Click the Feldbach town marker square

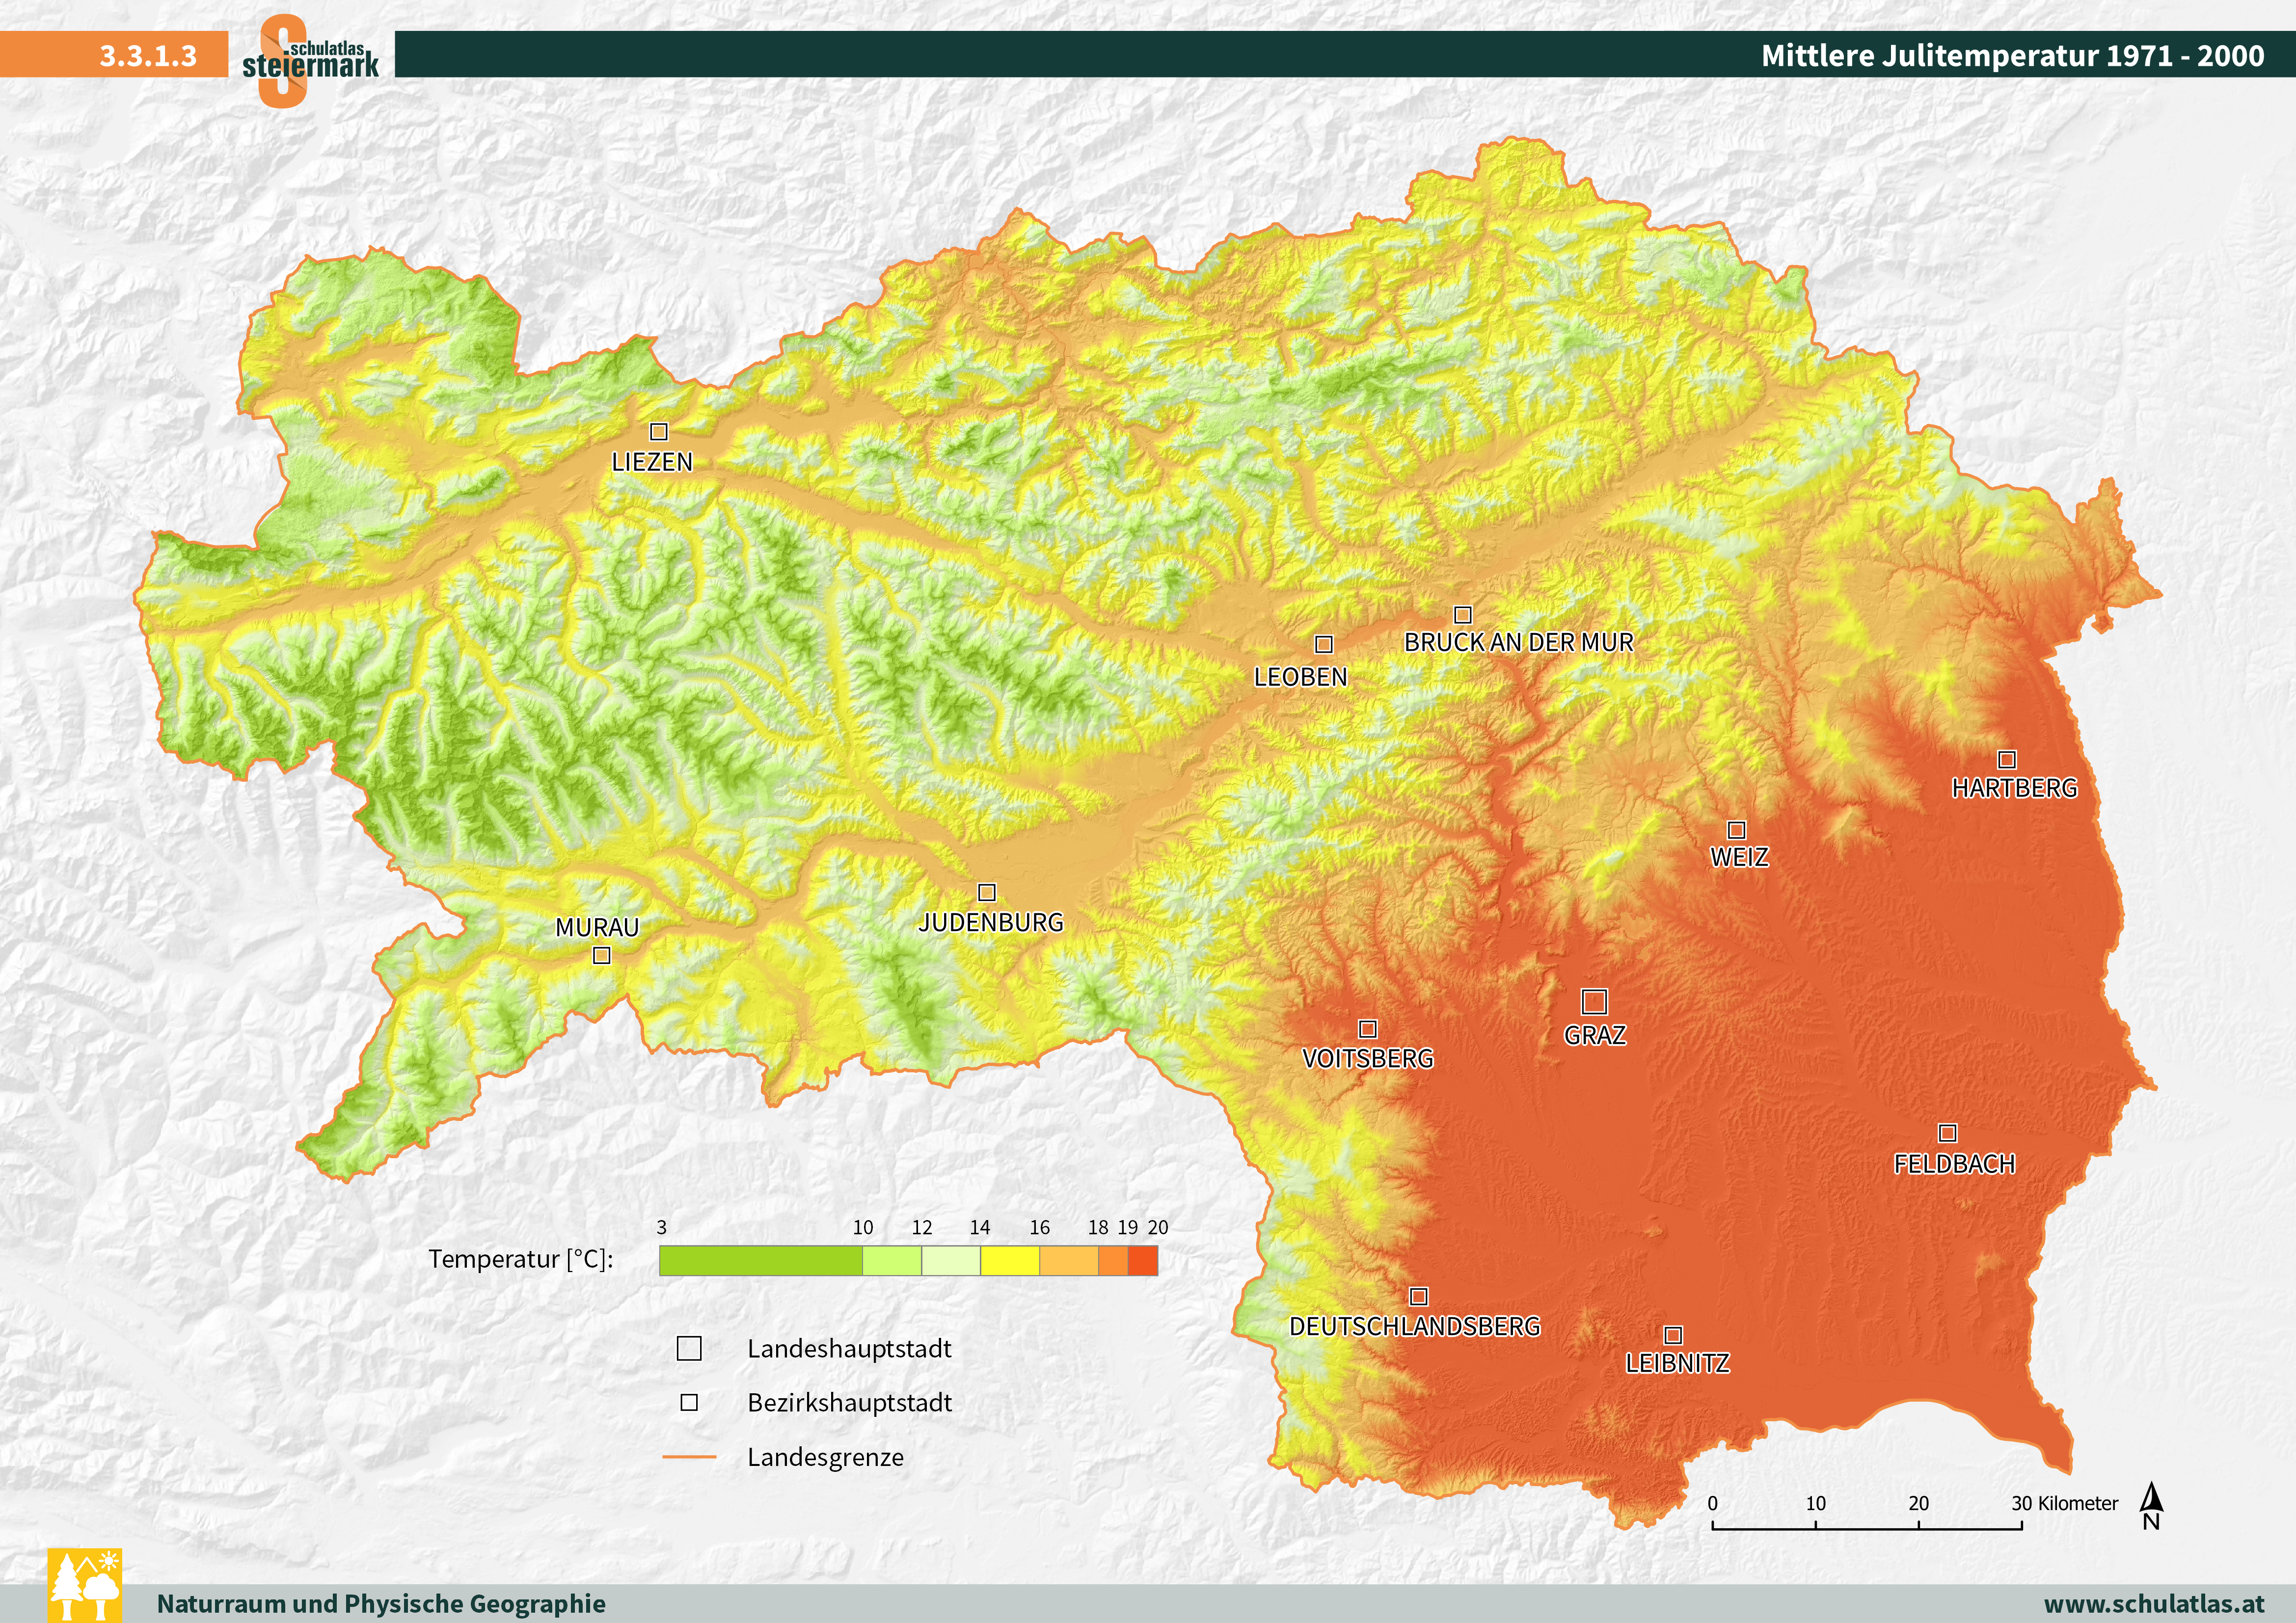click(x=1947, y=1133)
